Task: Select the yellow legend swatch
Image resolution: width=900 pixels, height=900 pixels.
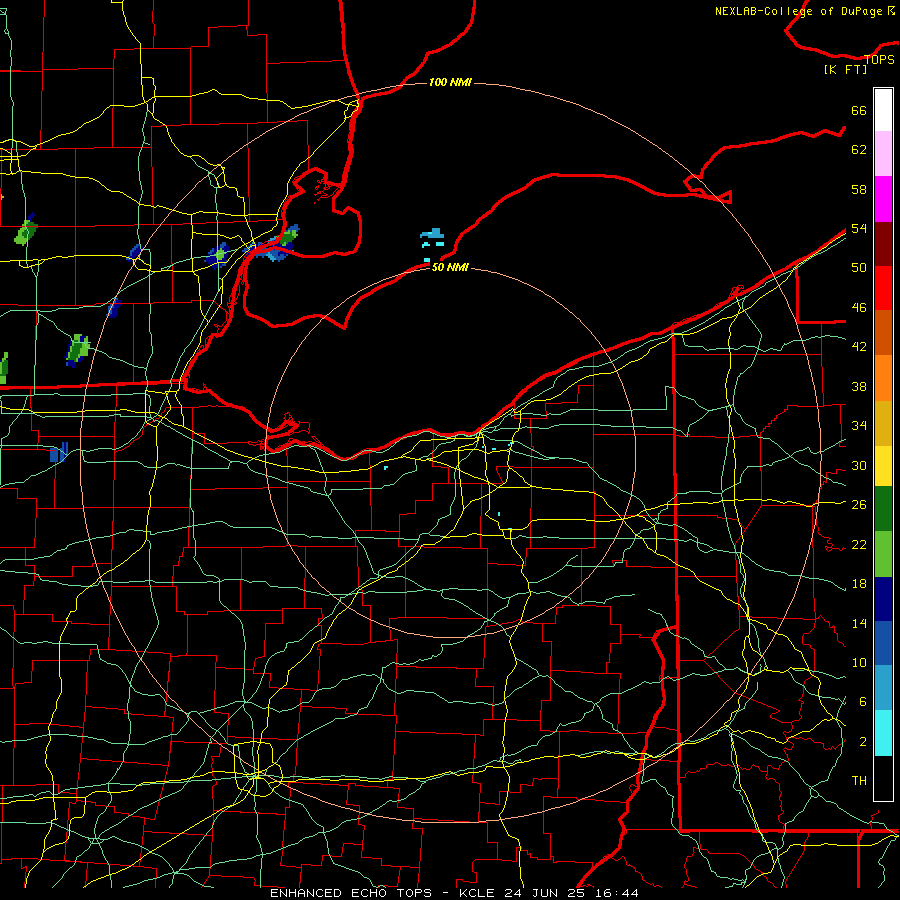Action: (x=883, y=465)
